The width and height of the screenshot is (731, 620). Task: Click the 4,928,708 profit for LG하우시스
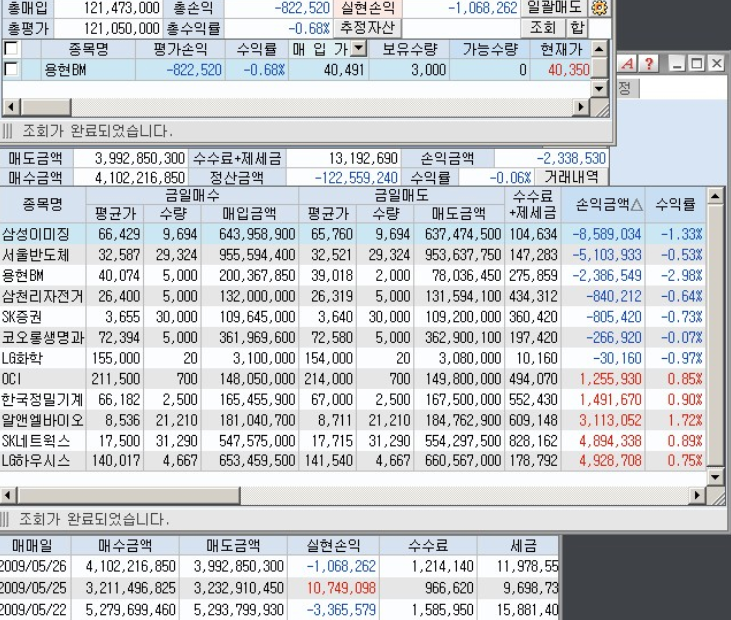(610, 461)
